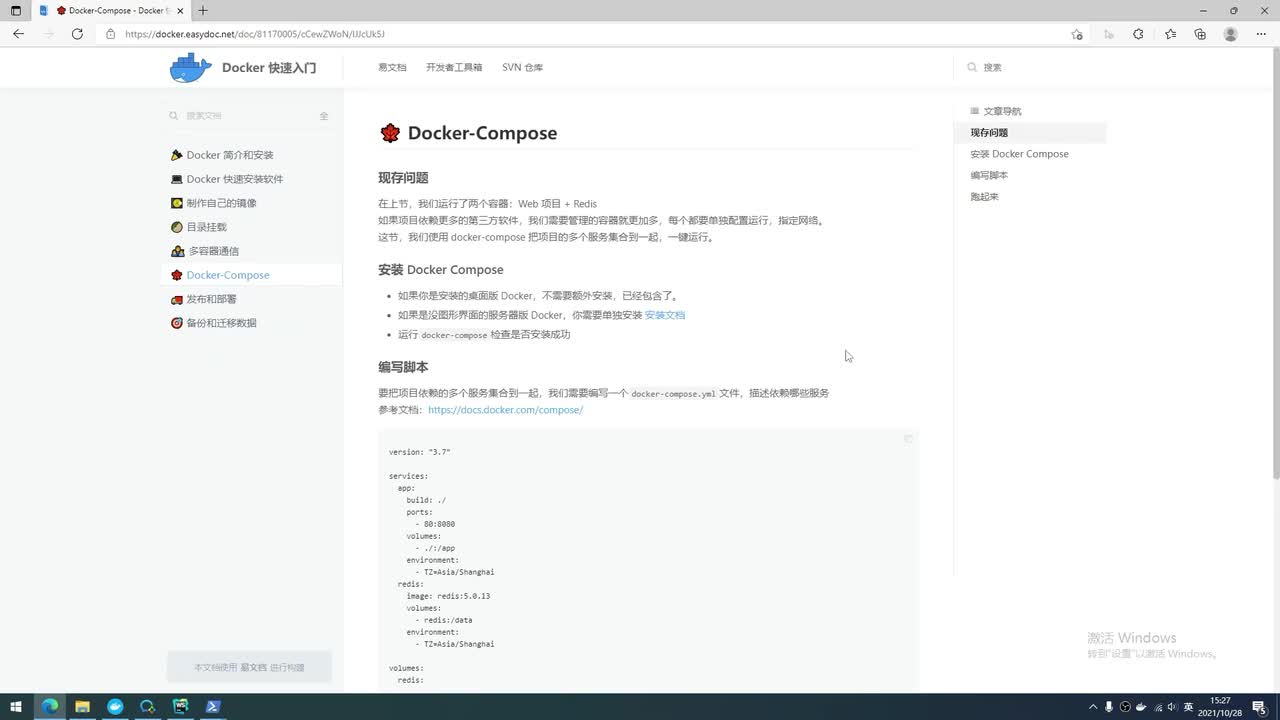Open the Extensions puzzle icon

(1138, 34)
